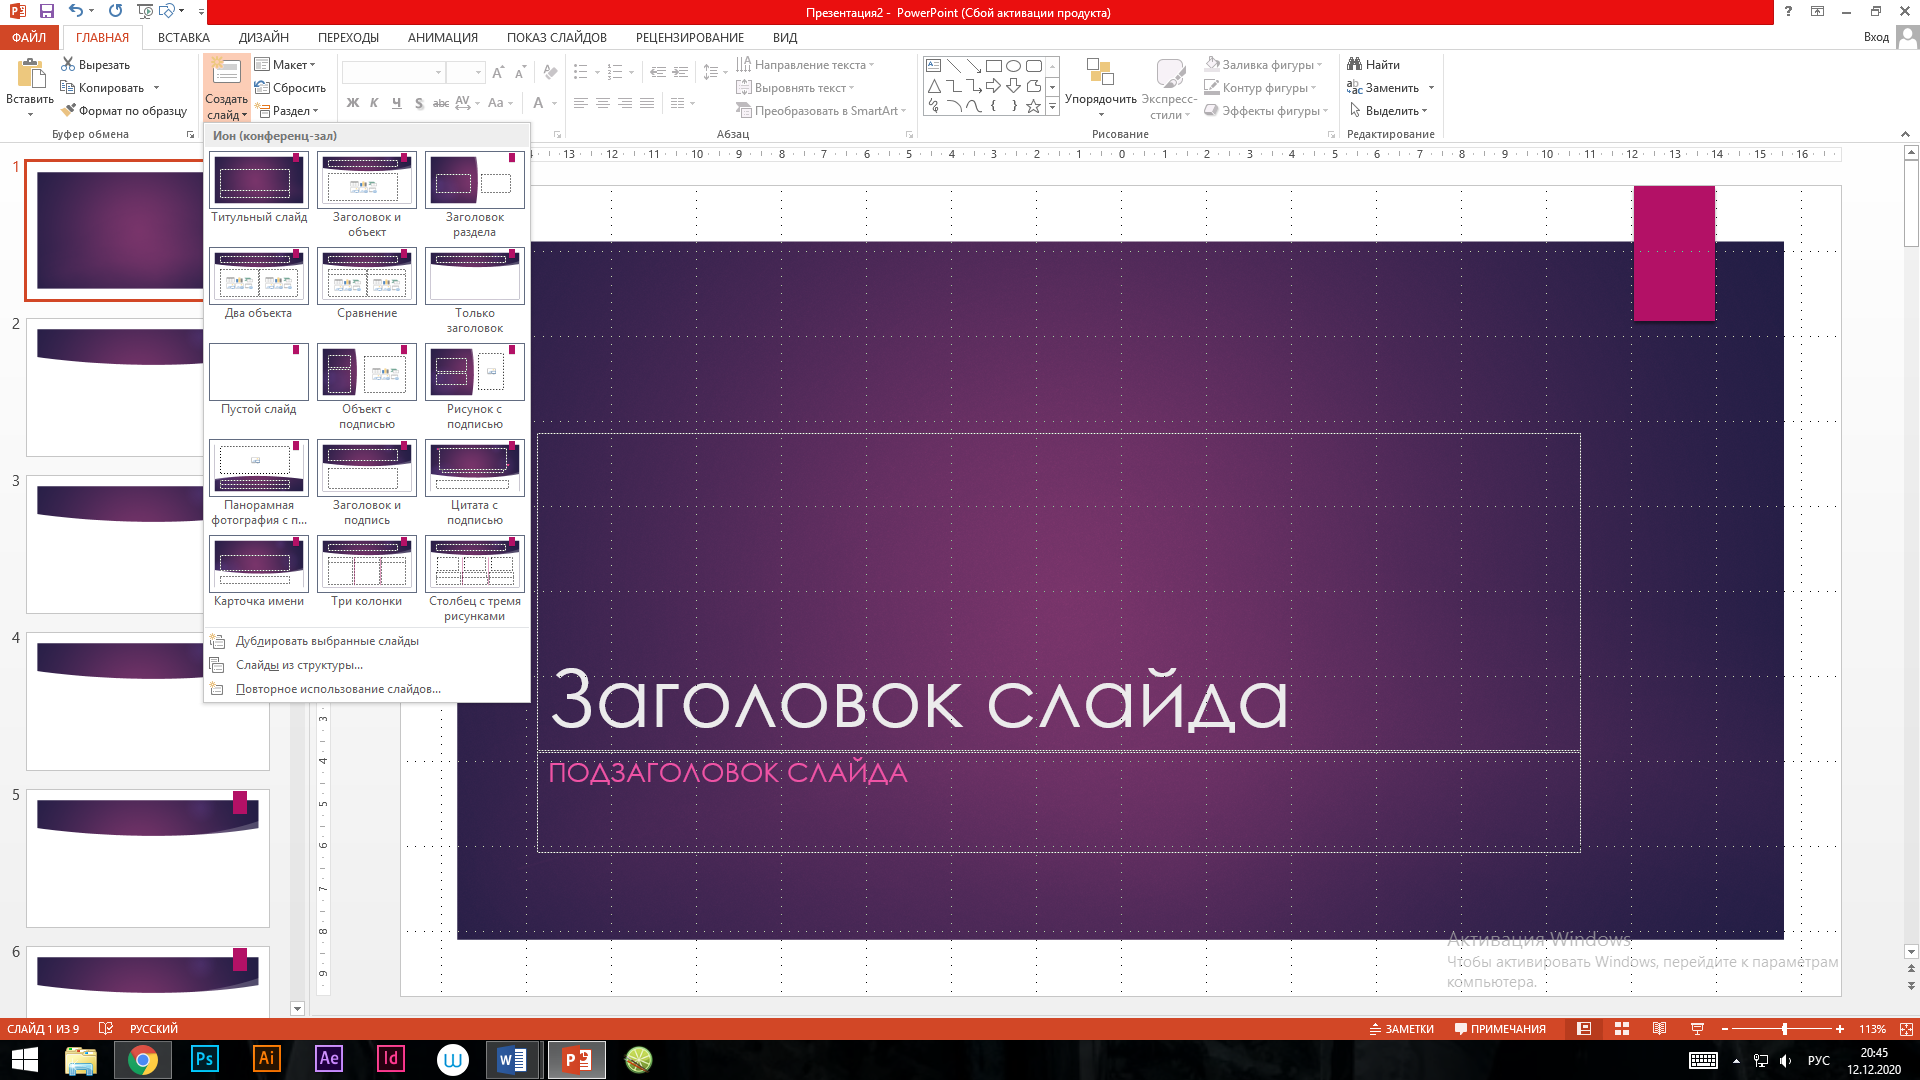1920x1080 pixels.
Task: Click the Cut (Вырезать) scissors icon
Action: [68, 64]
